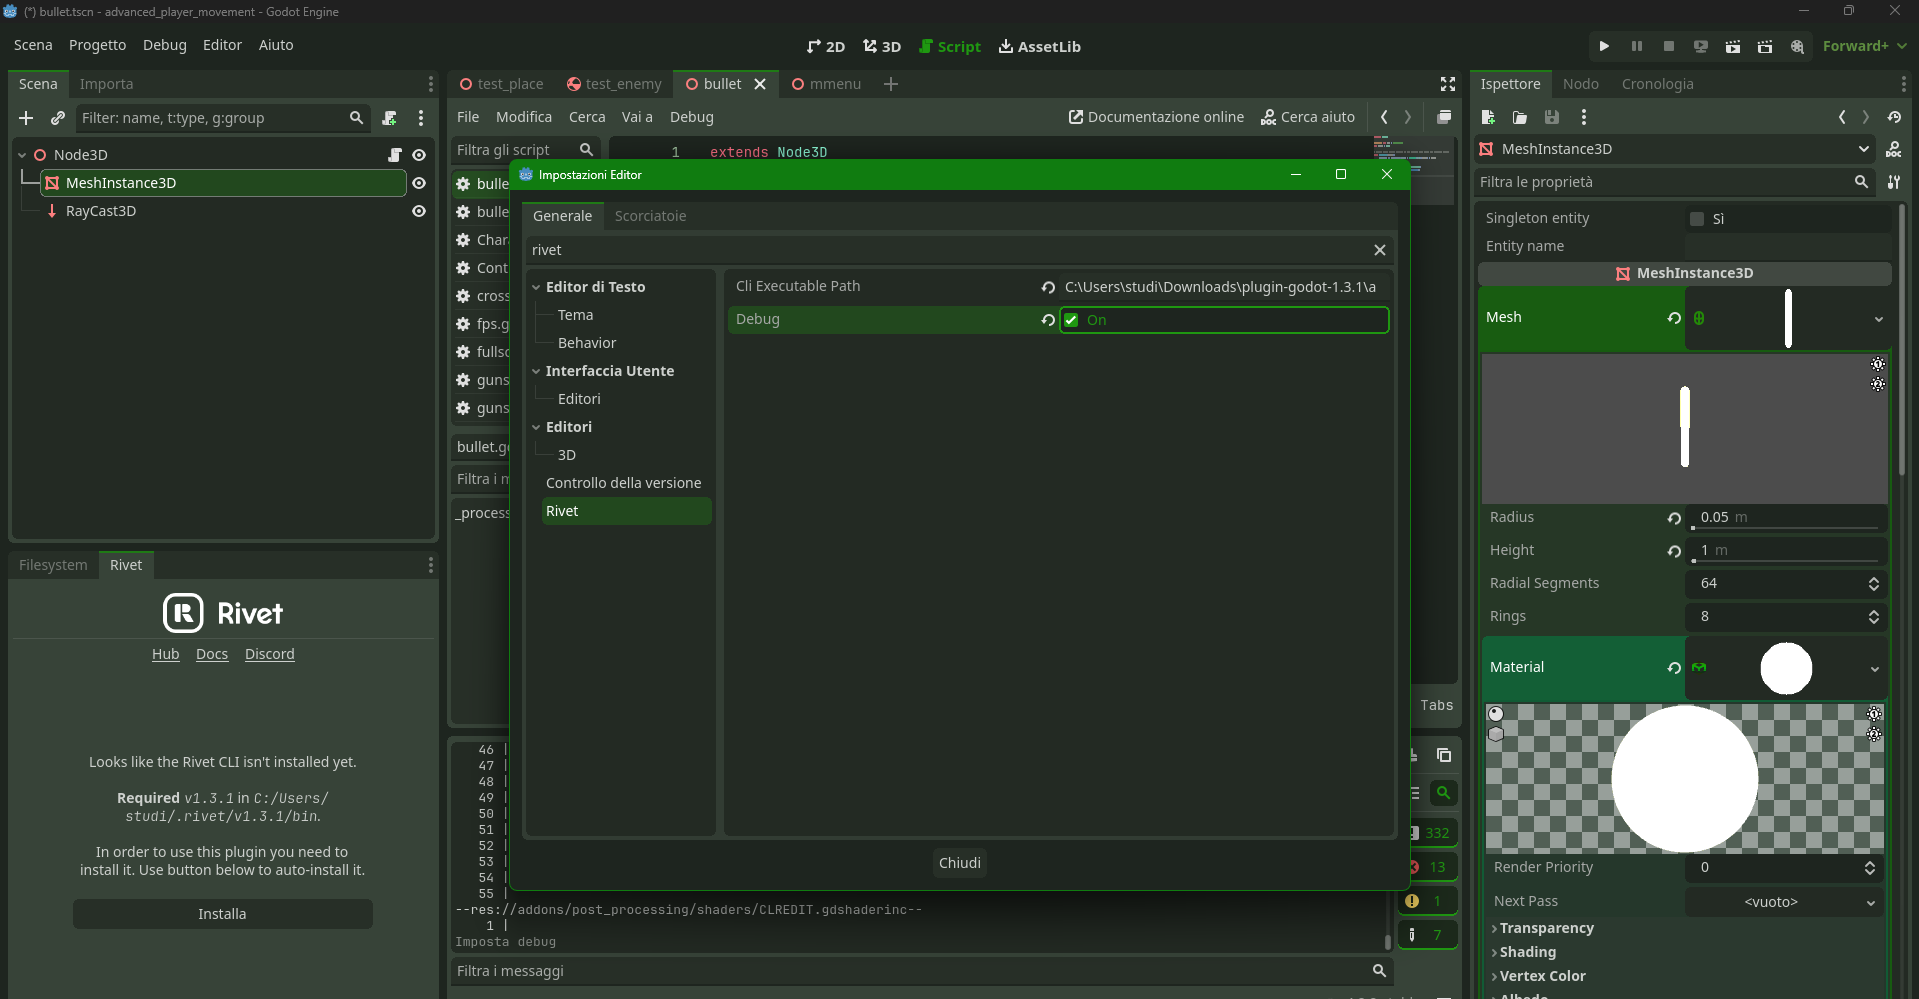The height and width of the screenshot is (999, 1919).
Task: Click the instance child scene link icon
Action: point(58,118)
